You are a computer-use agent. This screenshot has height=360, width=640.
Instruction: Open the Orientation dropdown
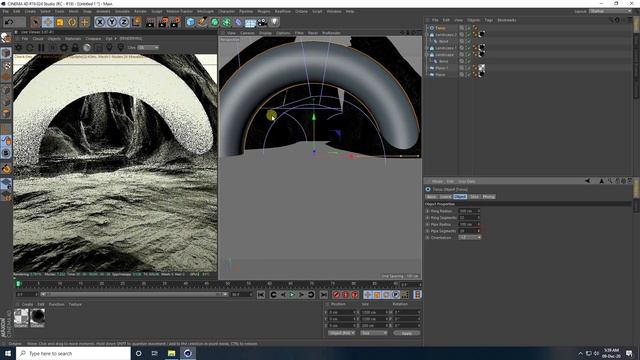click(469, 238)
